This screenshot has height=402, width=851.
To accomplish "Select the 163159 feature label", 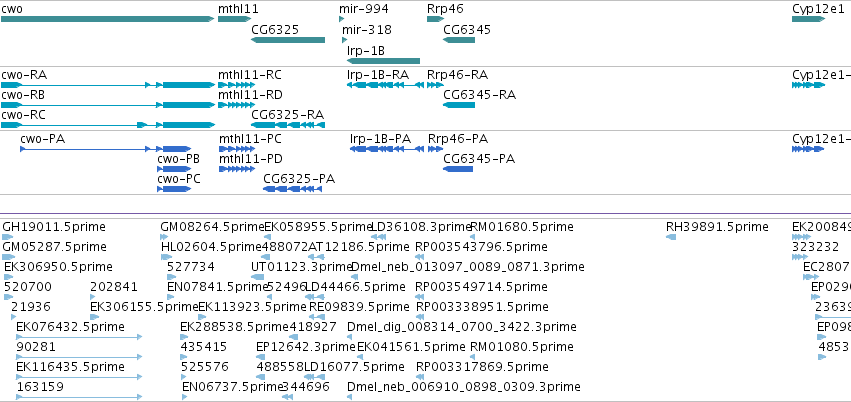I will coord(40,387).
